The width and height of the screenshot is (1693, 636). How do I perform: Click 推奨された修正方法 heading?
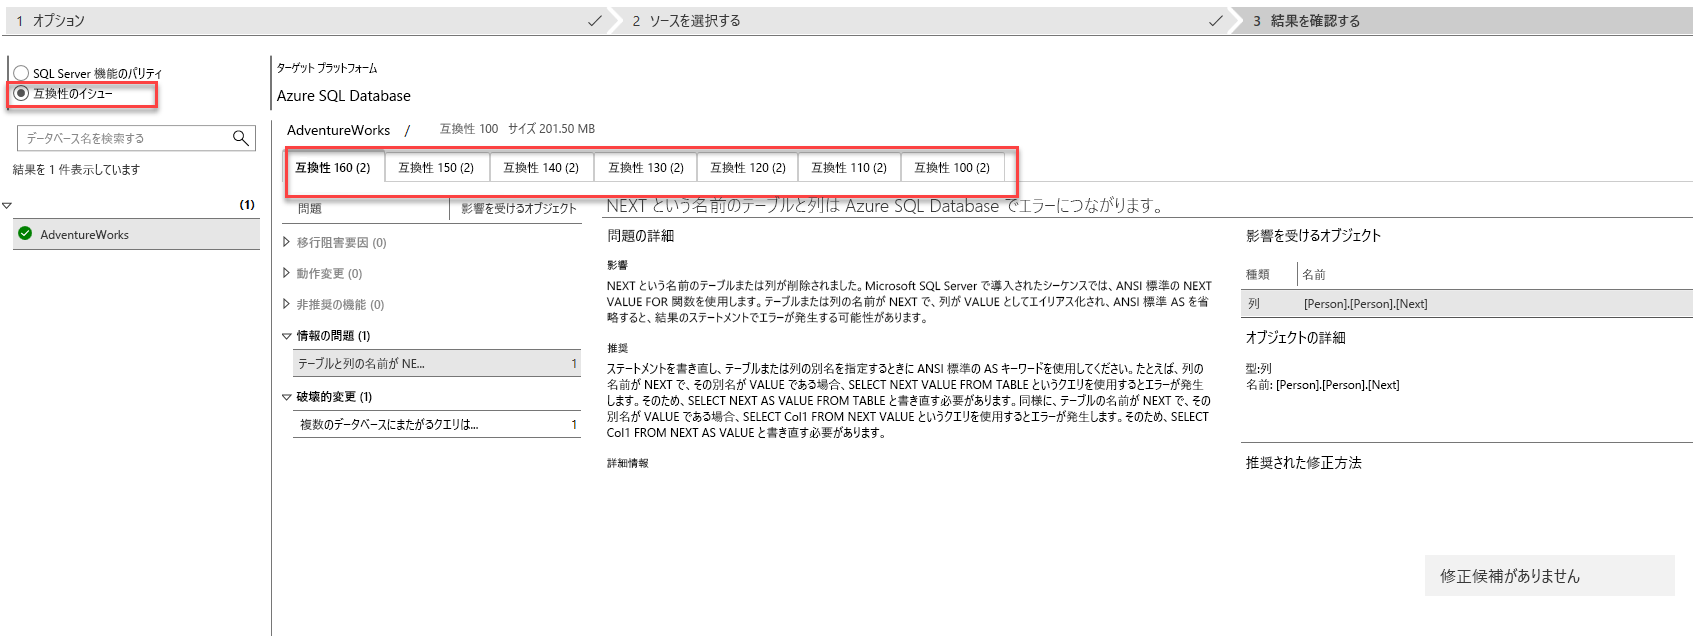tap(1303, 463)
